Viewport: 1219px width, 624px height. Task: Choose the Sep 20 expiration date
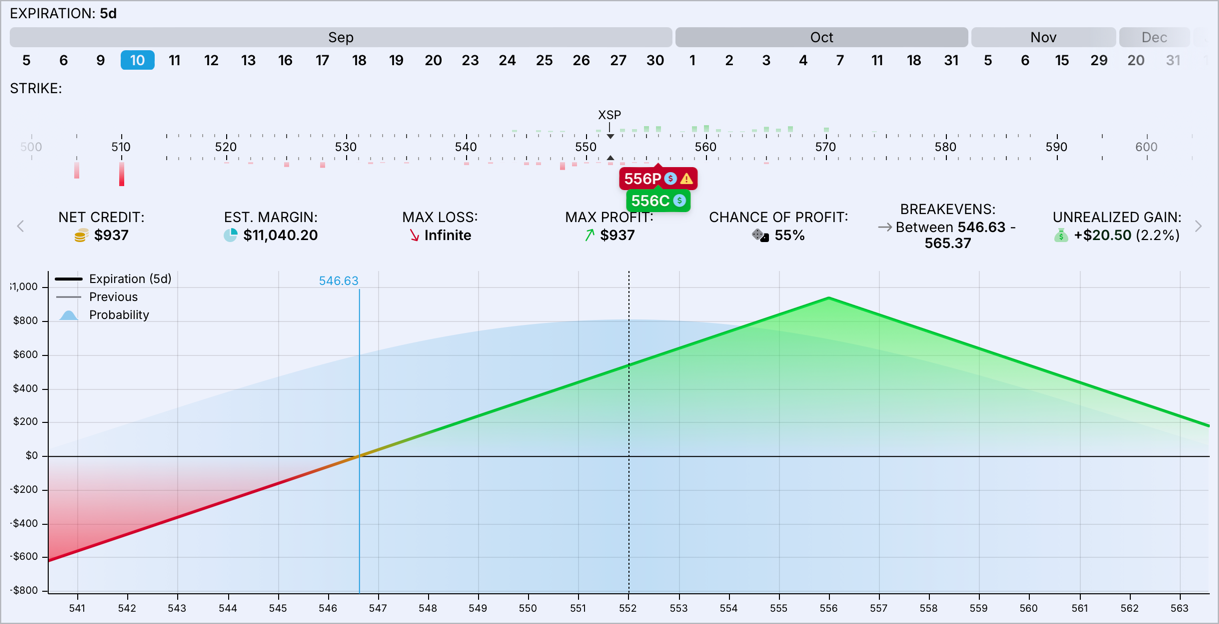[x=433, y=60]
